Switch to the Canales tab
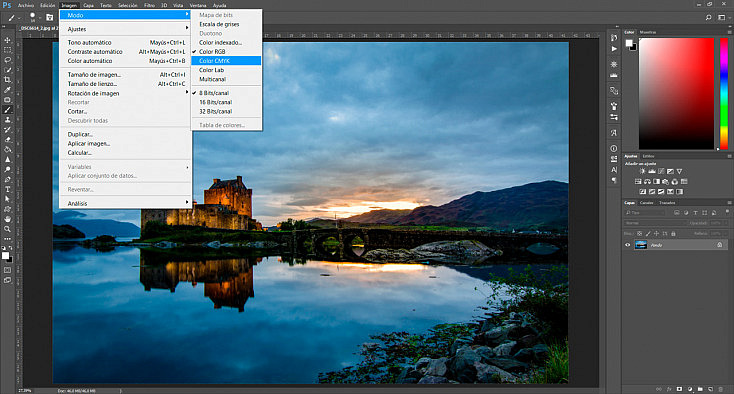The image size is (734, 394). pyautogui.click(x=646, y=203)
